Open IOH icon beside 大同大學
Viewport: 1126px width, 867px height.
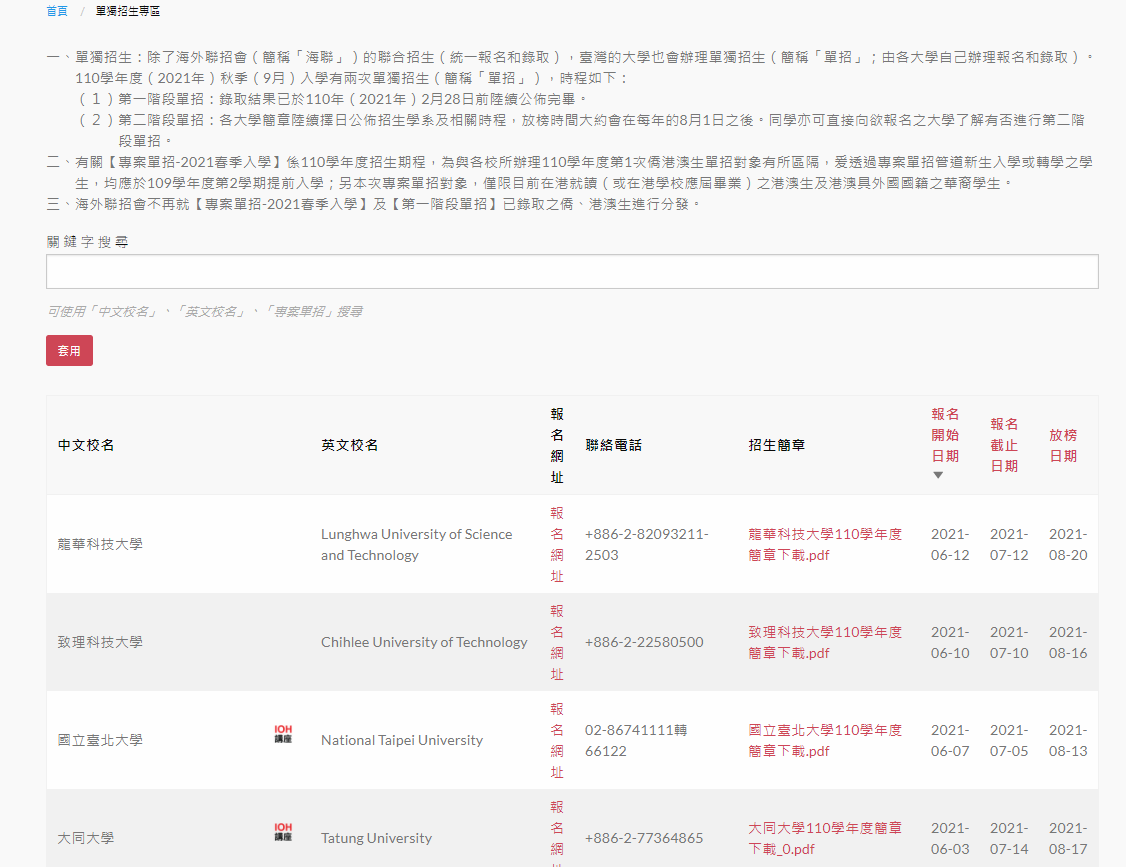pos(283,832)
